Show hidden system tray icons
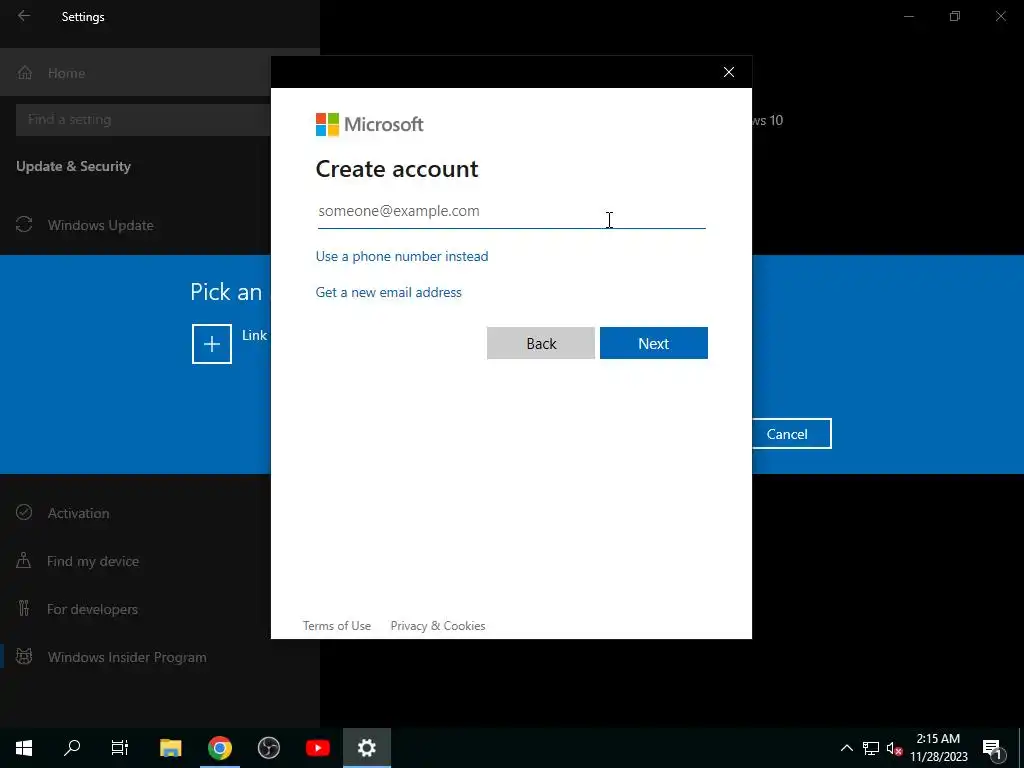 [846, 748]
